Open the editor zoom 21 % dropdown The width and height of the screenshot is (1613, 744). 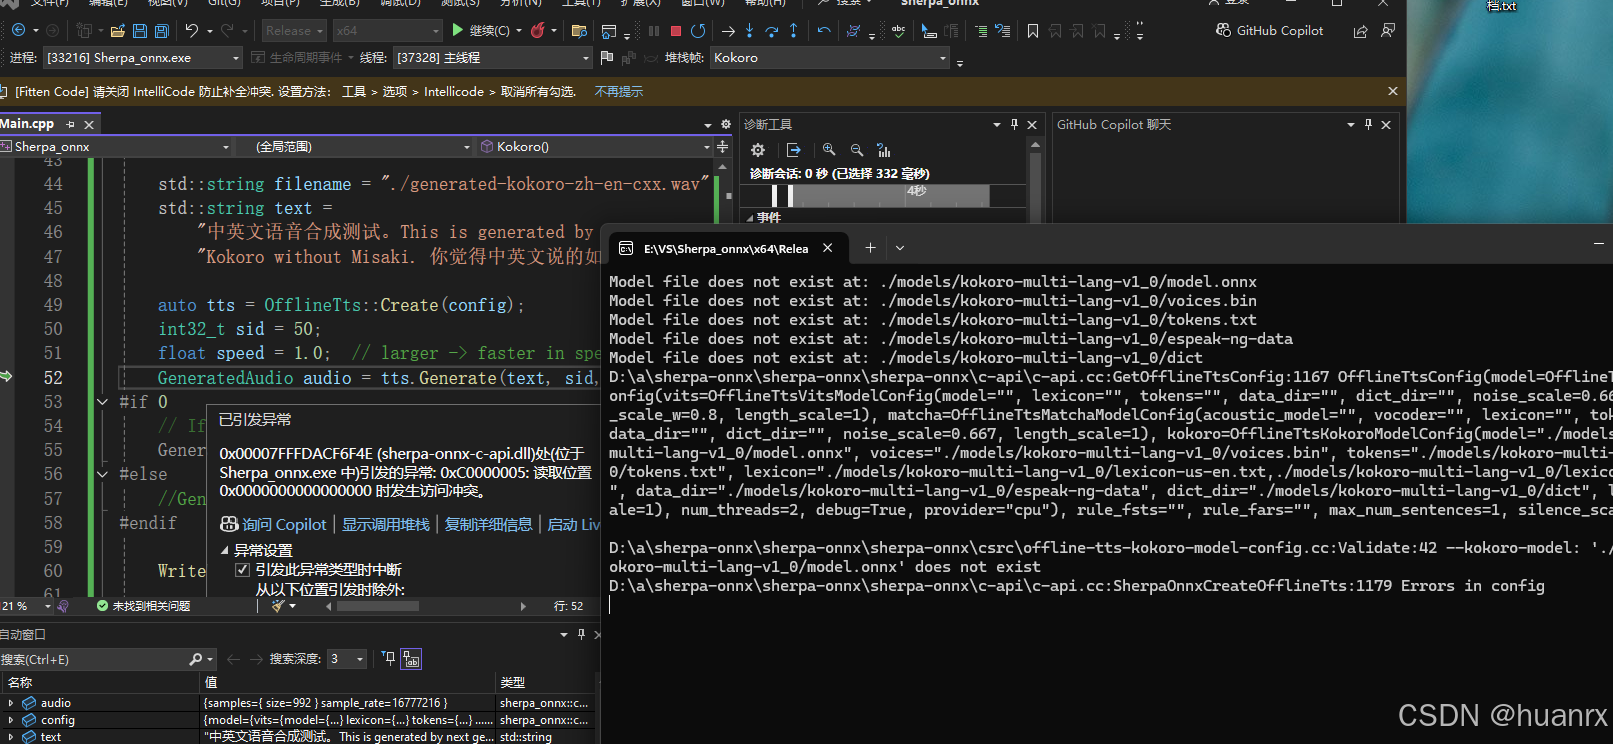click(x=27, y=606)
